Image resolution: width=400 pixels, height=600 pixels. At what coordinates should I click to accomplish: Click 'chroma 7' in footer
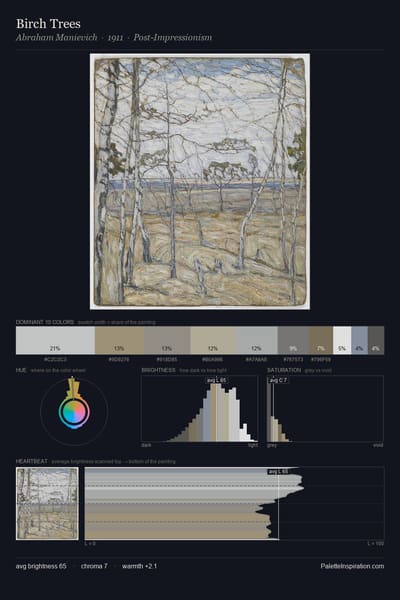click(x=94, y=566)
